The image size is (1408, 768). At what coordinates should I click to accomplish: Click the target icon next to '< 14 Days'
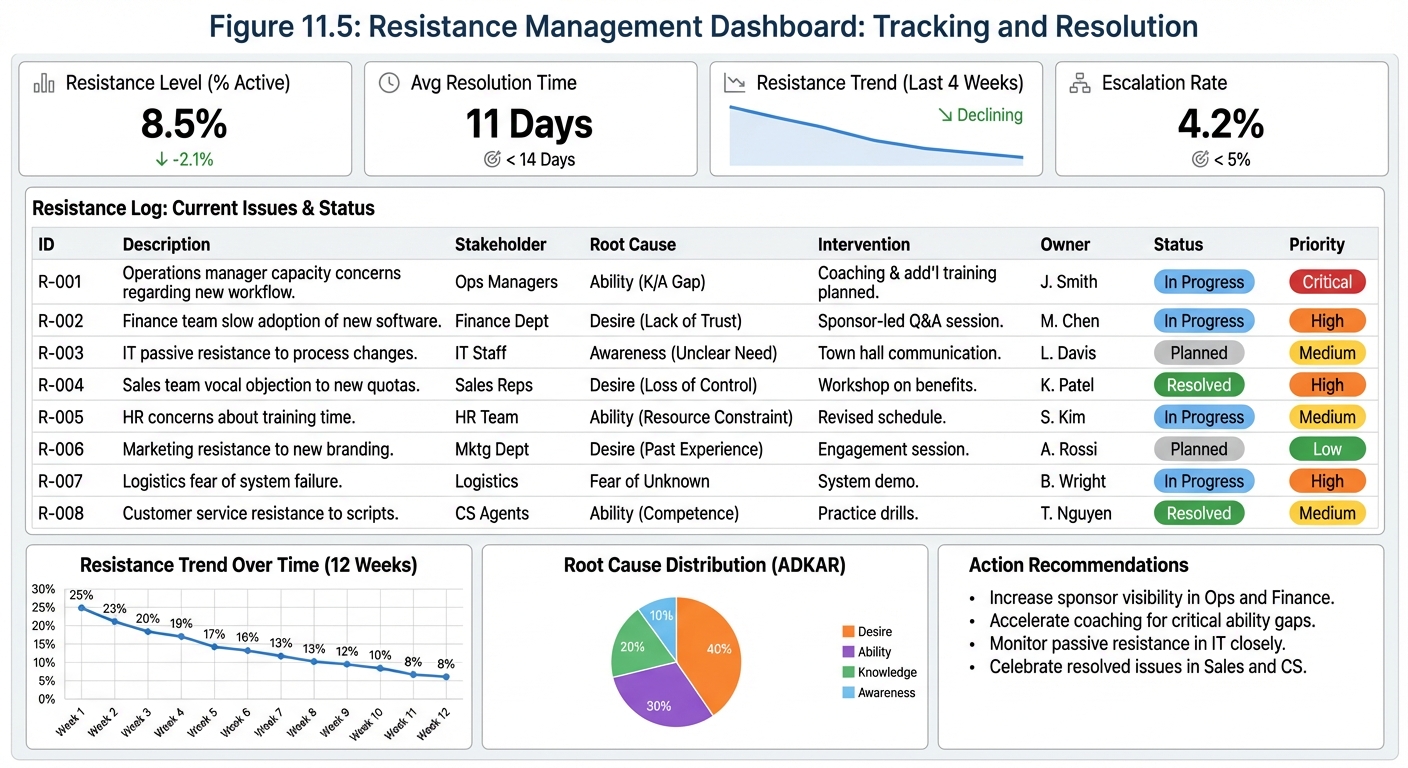(490, 158)
